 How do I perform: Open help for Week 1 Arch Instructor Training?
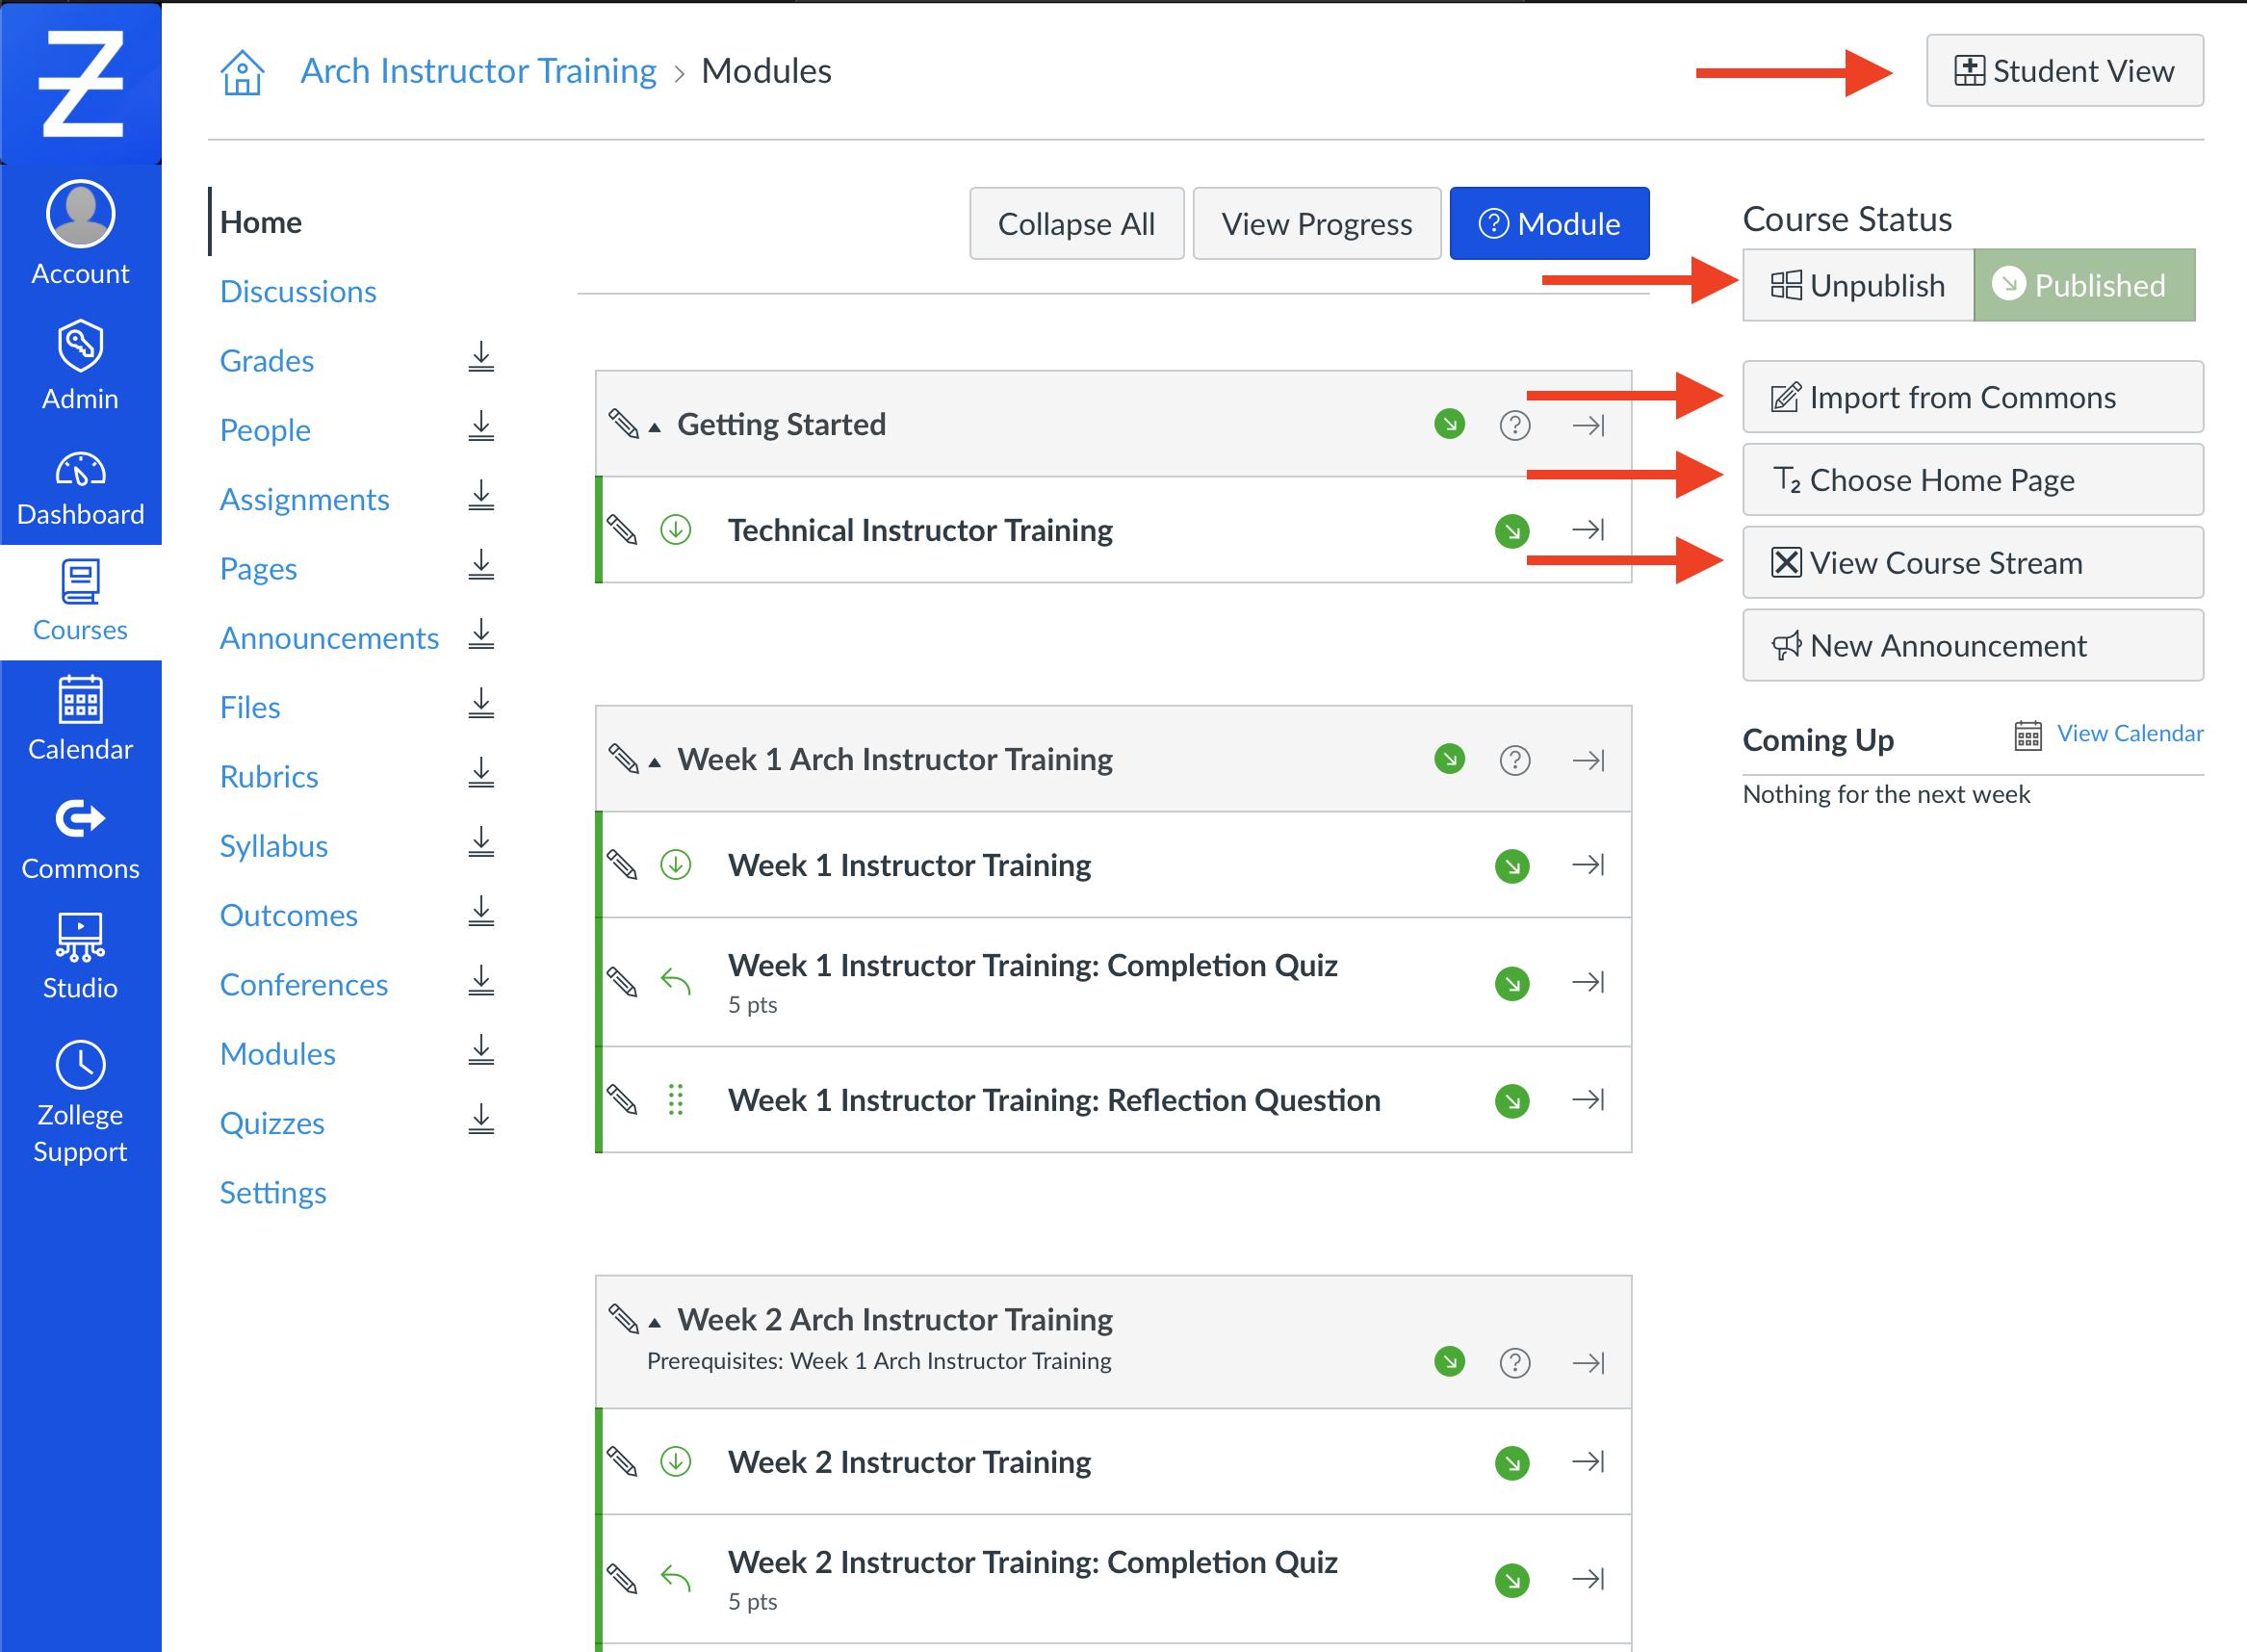click(1513, 759)
